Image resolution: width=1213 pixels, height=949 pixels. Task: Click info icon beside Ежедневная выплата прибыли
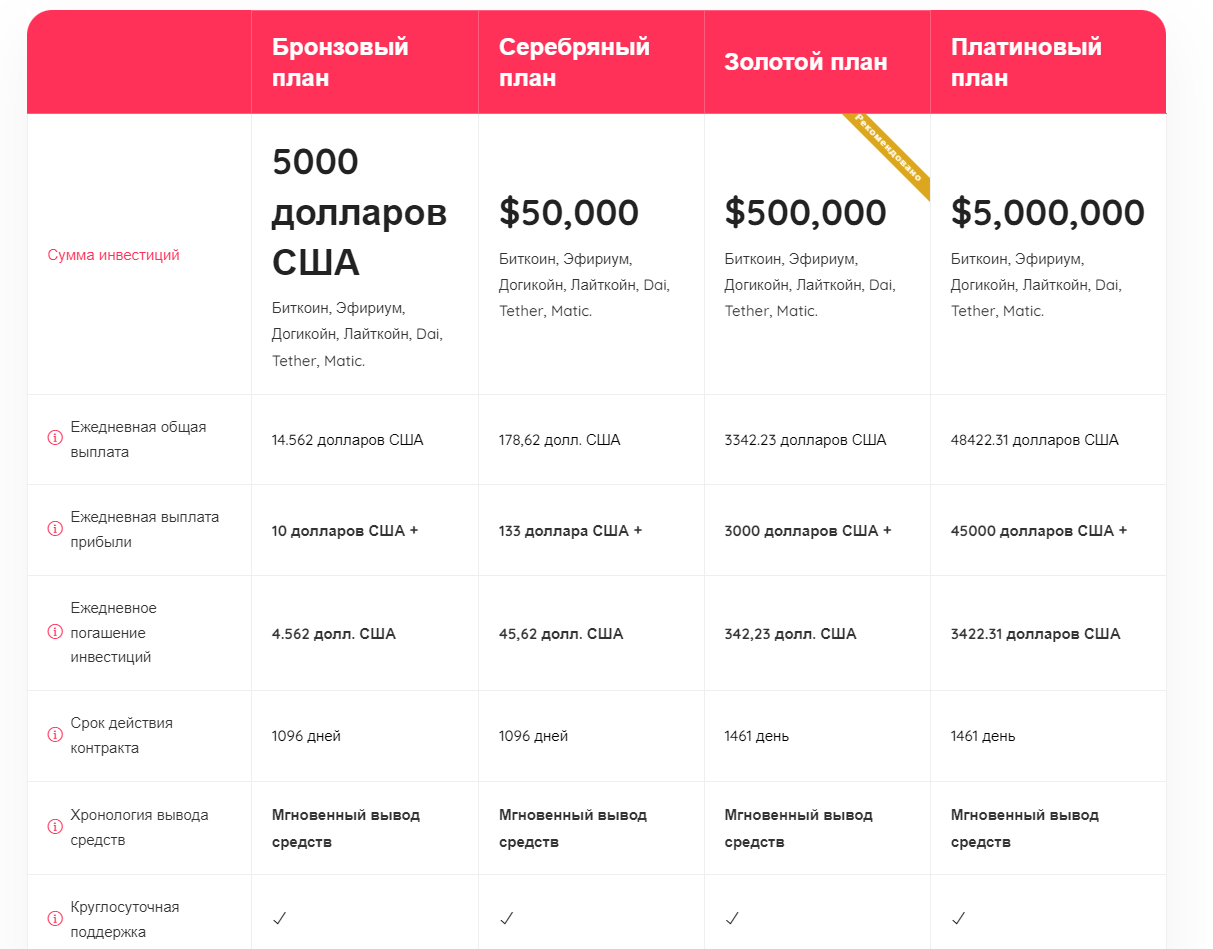(55, 529)
